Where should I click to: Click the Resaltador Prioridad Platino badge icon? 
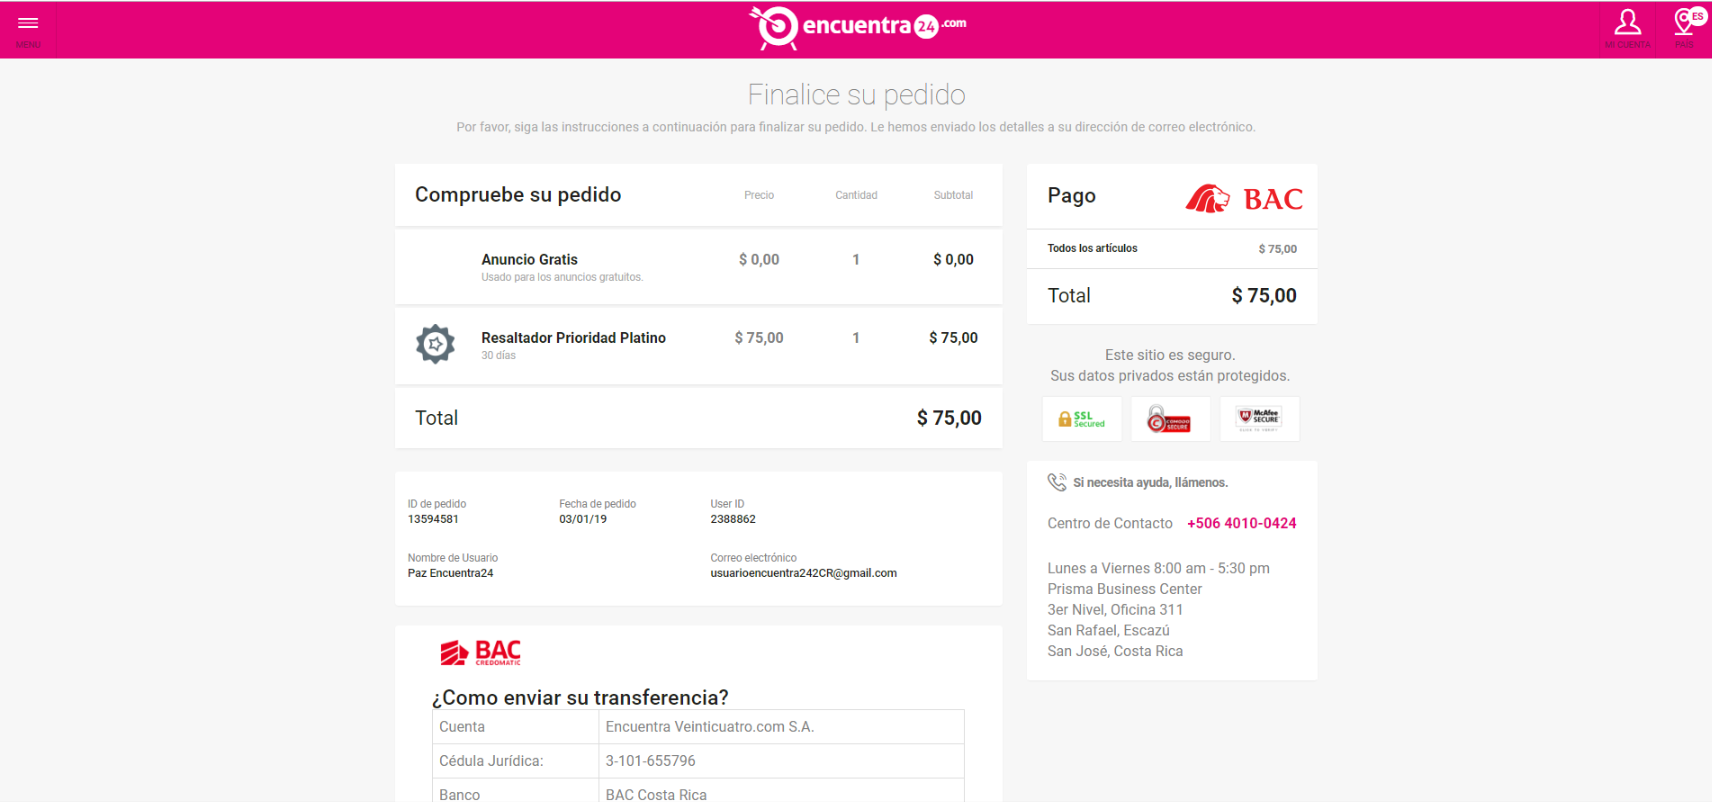tap(435, 344)
